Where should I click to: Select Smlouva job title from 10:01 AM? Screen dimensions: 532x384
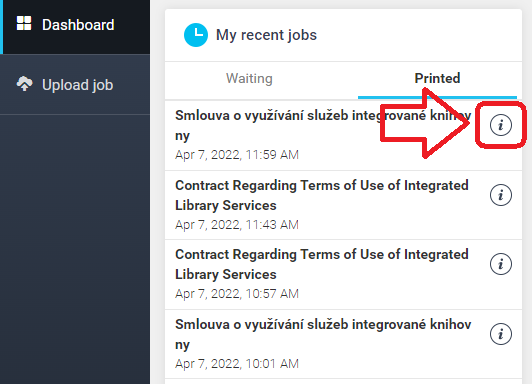coord(323,334)
